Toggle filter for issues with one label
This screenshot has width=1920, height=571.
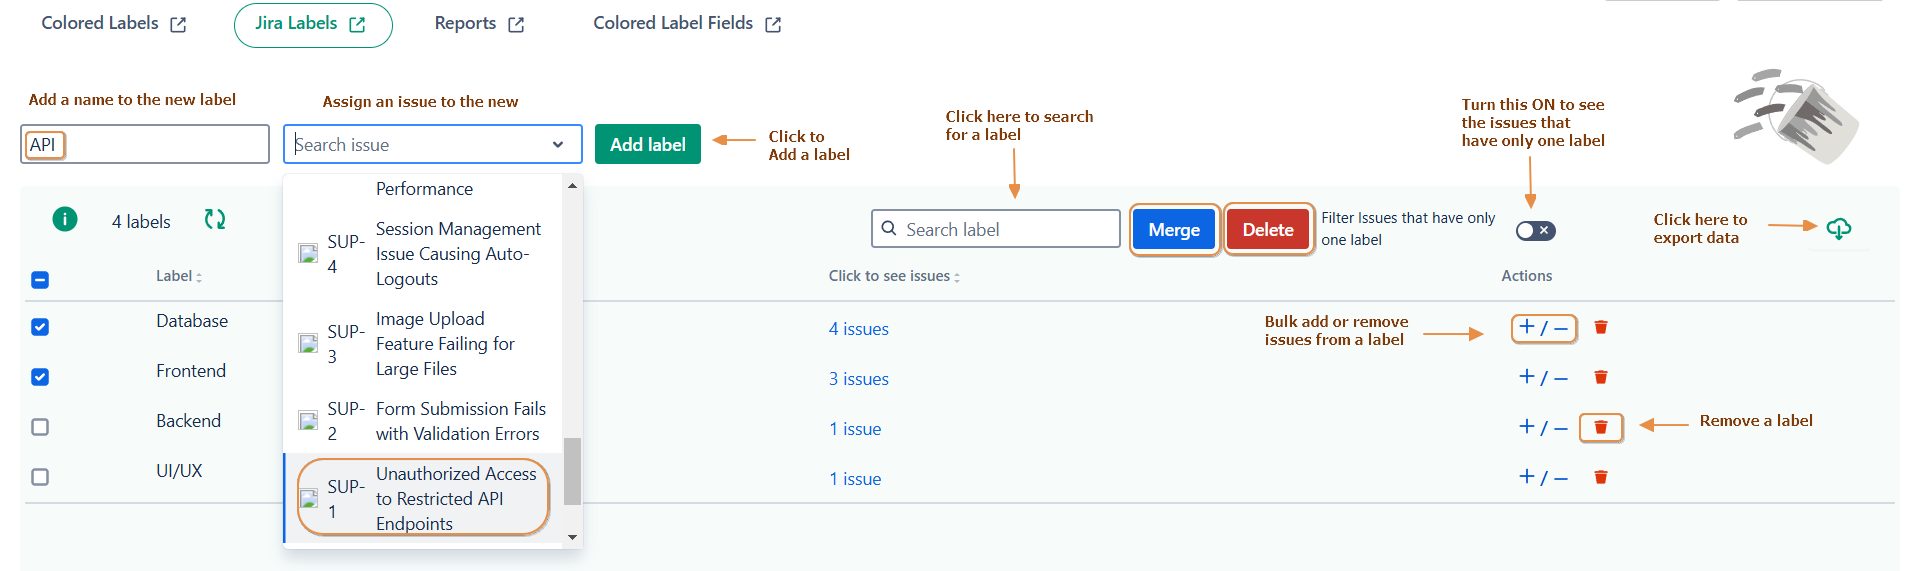[x=1535, y=231]
